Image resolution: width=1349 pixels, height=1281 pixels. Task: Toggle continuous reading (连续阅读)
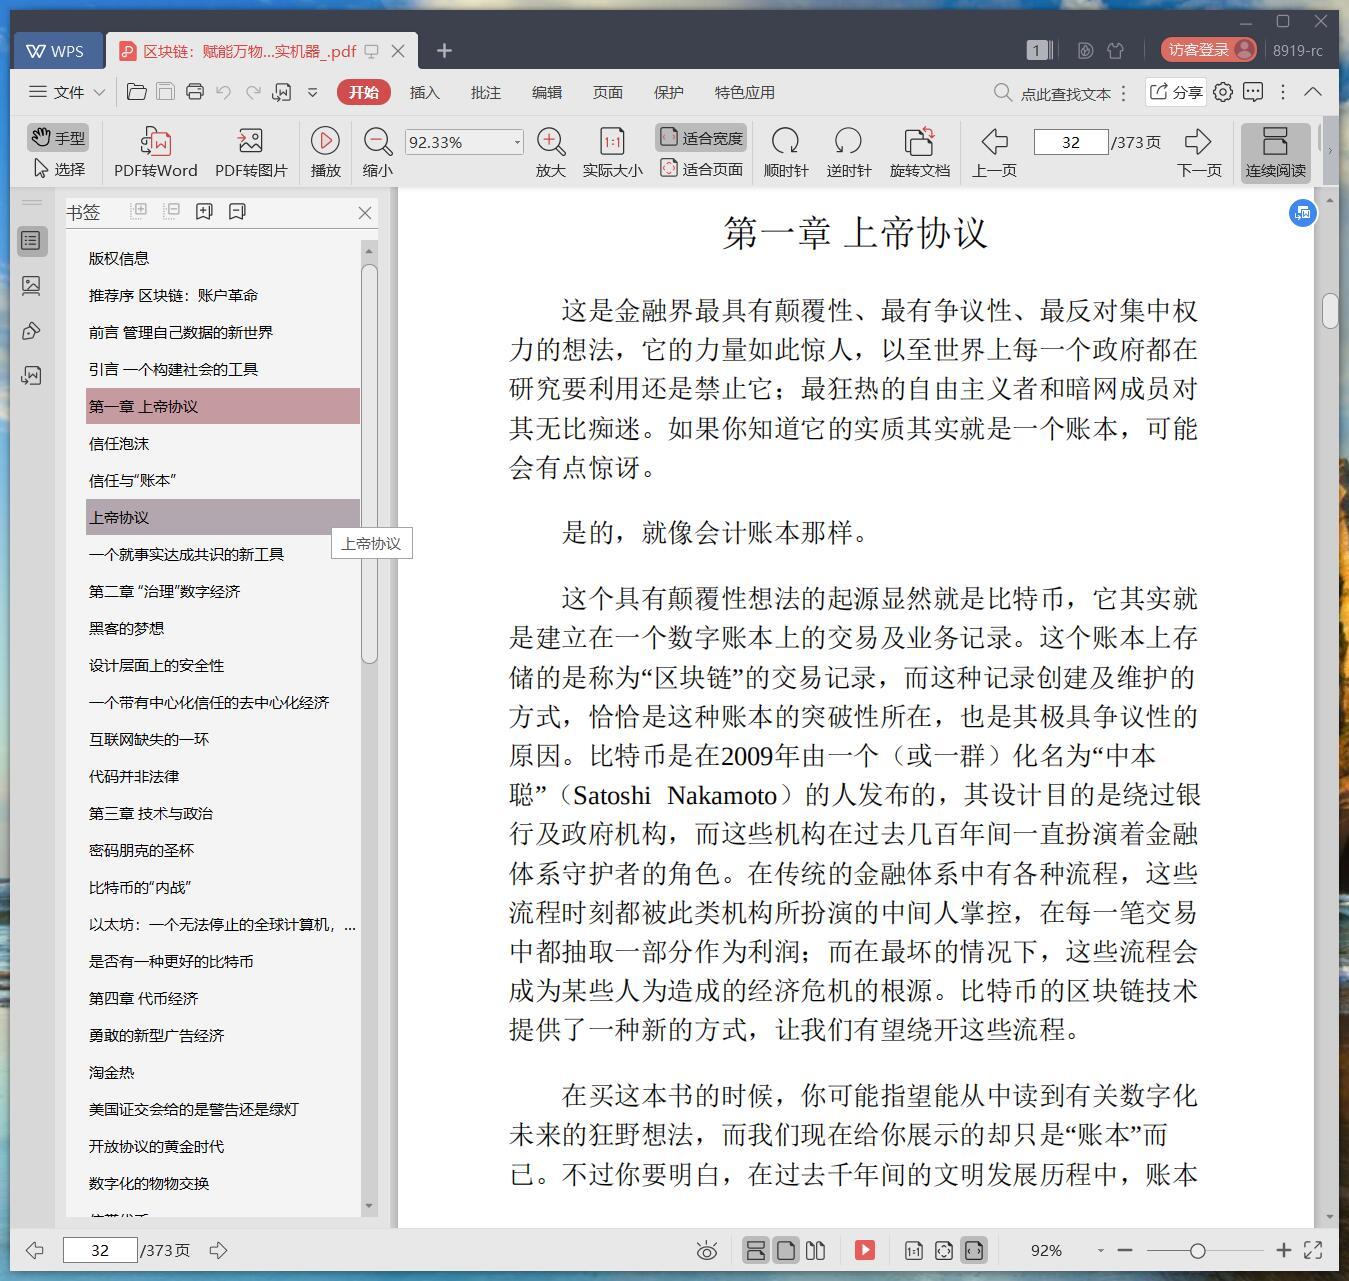click(x=1275, y=152)
